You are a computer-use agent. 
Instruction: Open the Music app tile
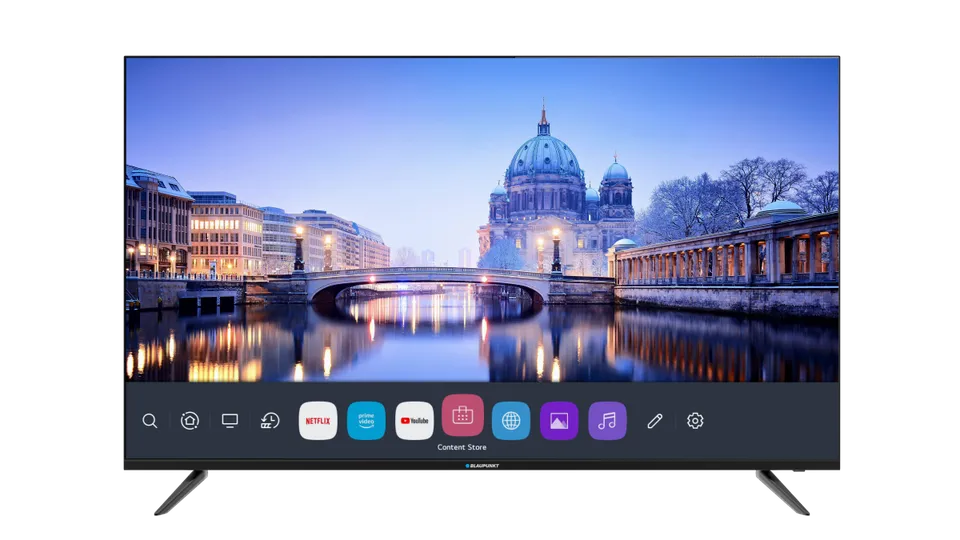[x=607, y=421]
